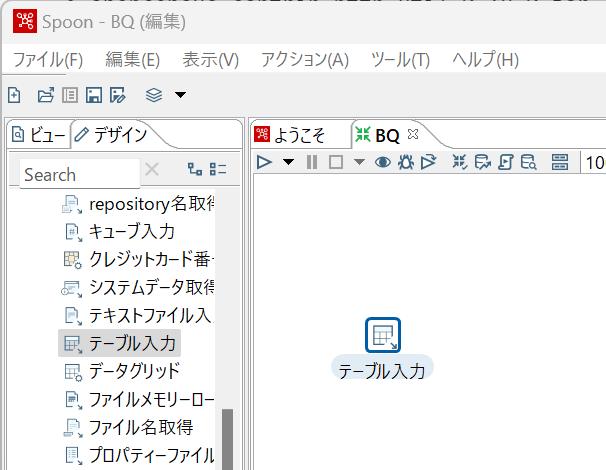Close the BQ tab
606x470 pixels.
click(x=413, y=135)
